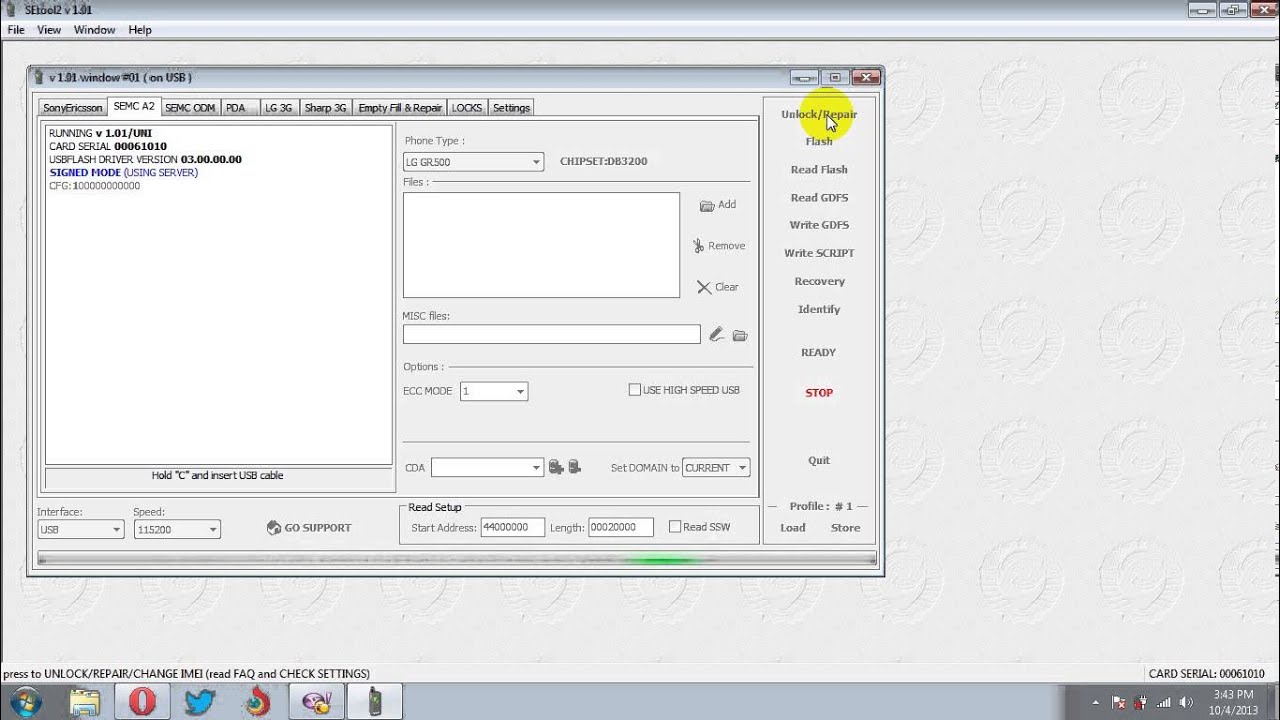Open the View menu
The width and height of the screenshot is (1280, 720).
(x=49, y=30)
